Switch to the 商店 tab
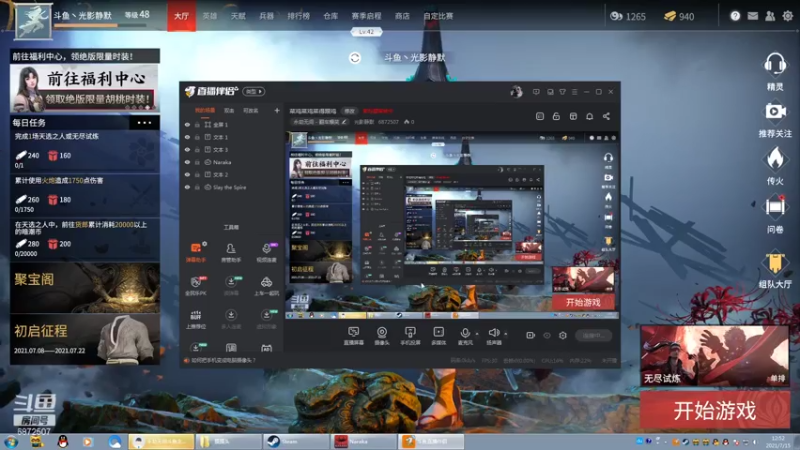 (x=402, y=16)
